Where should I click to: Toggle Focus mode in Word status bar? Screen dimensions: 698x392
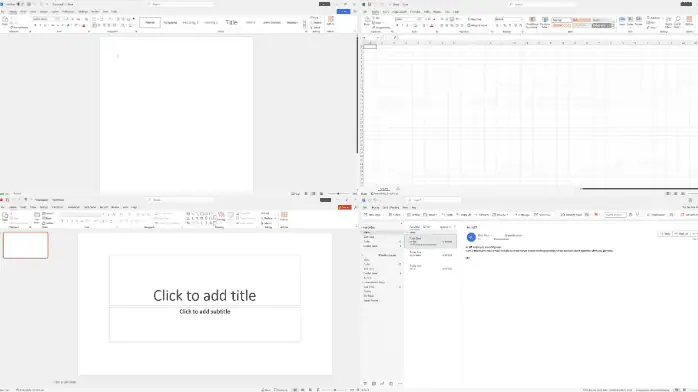pos(295,194)
